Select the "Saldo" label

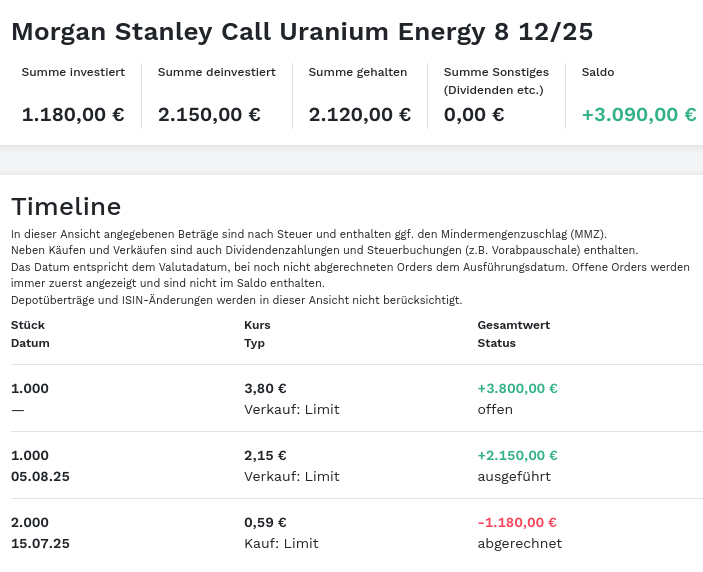[598, 72]
